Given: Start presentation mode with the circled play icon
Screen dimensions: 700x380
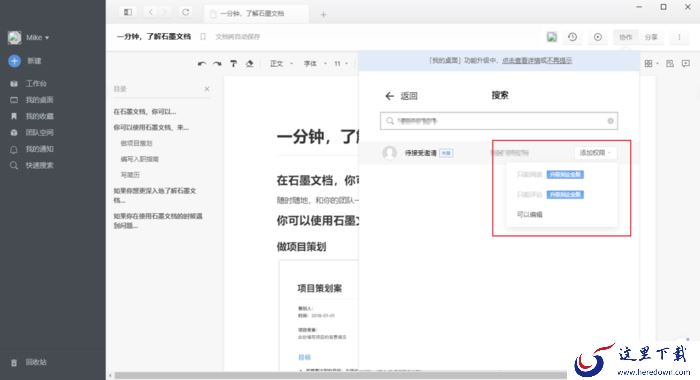Looking at the screenshot, I should [x=598, y=37].
